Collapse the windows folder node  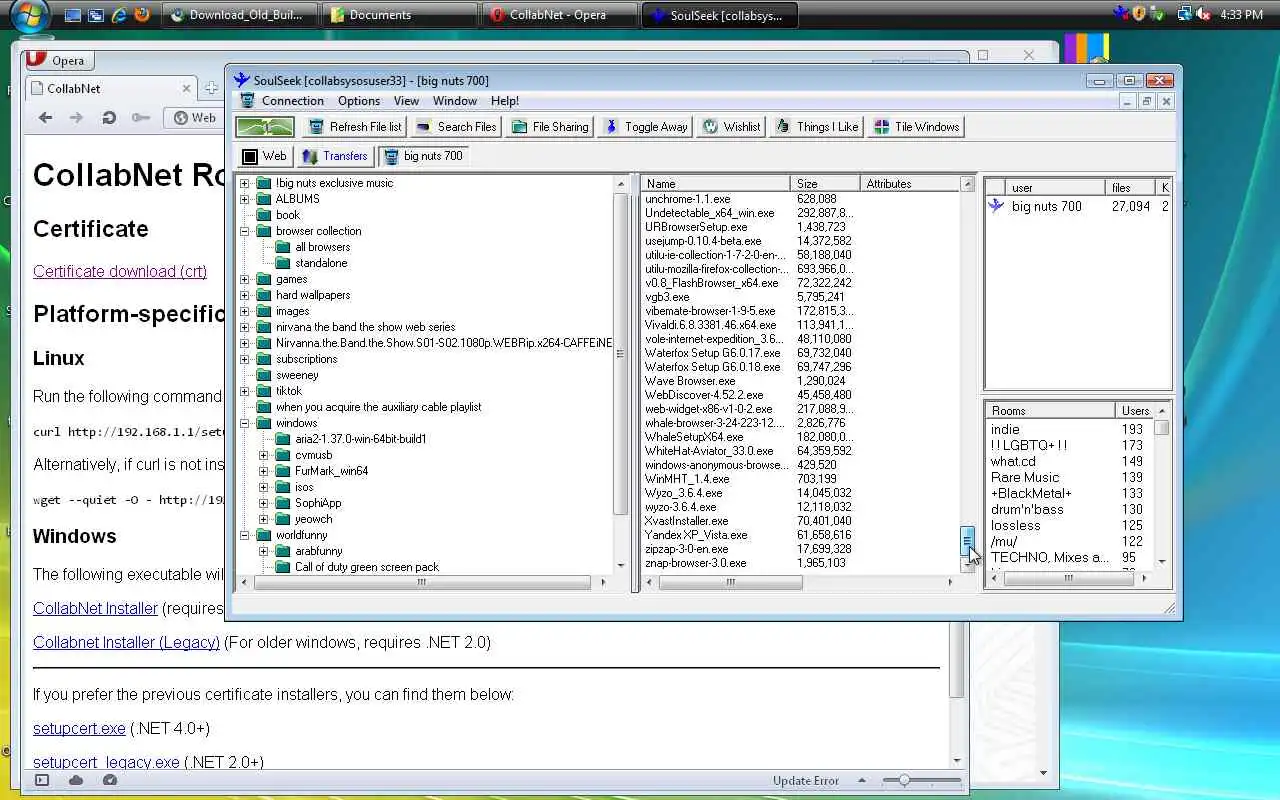(x=245, y=423)
